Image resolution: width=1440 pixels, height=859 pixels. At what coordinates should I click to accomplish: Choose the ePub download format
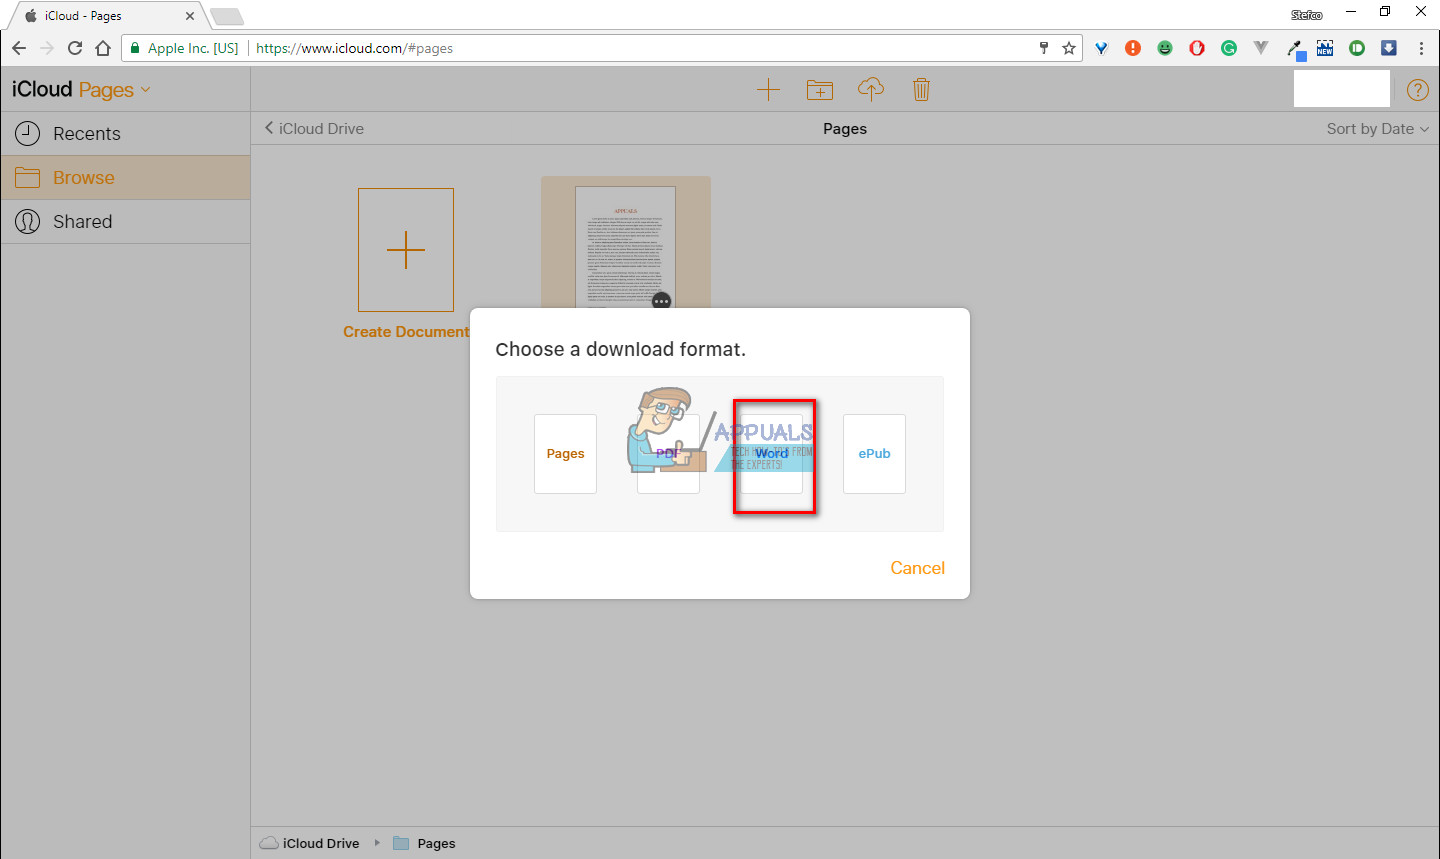[874, 454]
